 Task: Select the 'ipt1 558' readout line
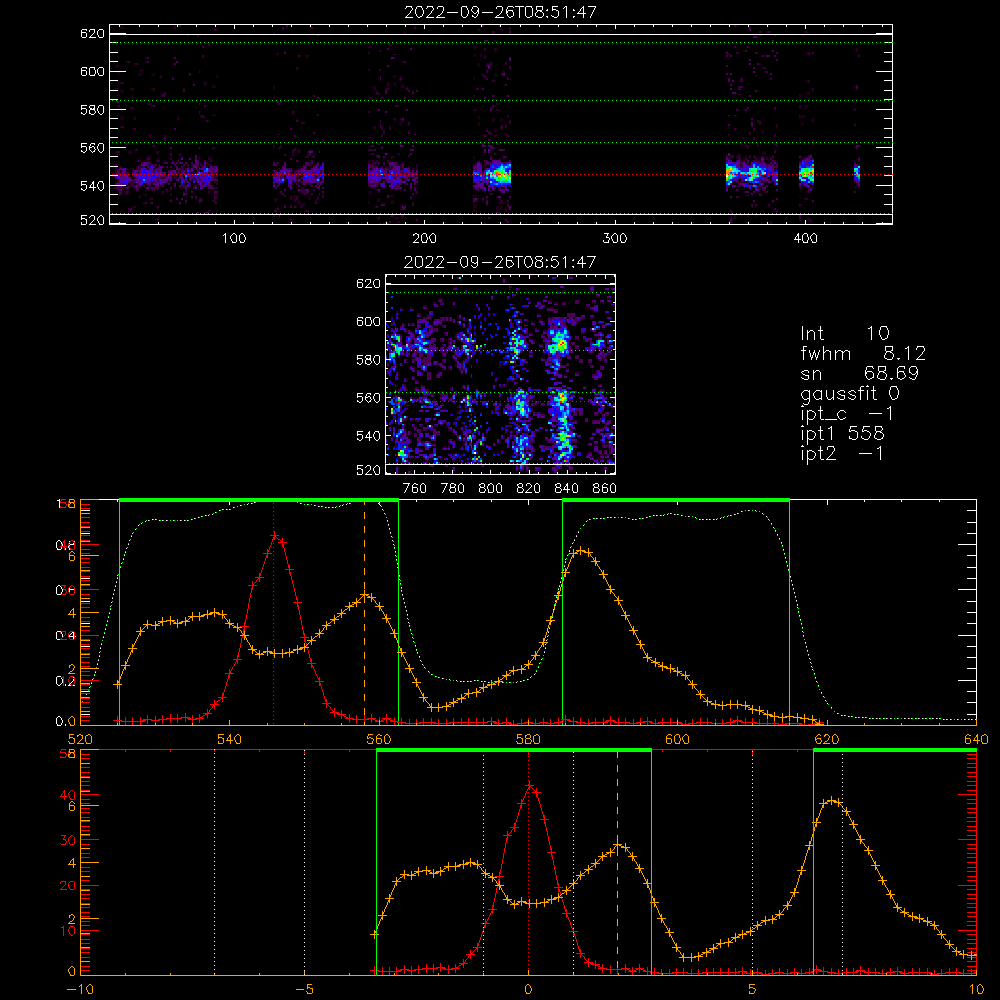pos(842,434)
